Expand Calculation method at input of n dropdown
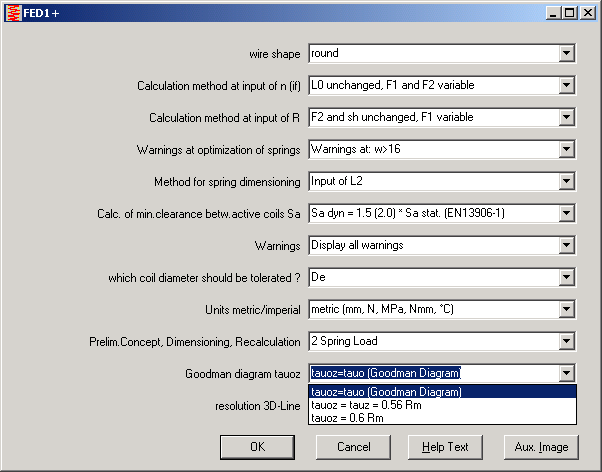Screen dimensions: 602x472 pyautogui.click(x=565, y=86)
